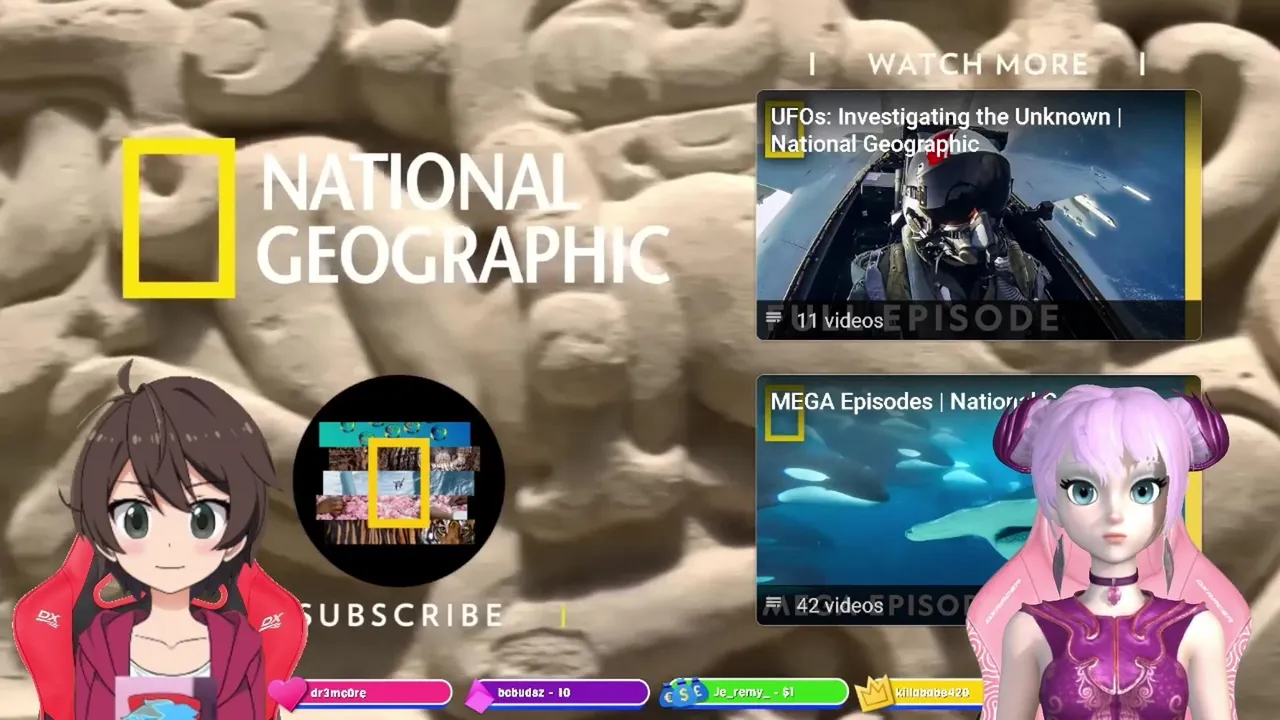Click the playlist icon beside 42 videos

tap(774, 605)
